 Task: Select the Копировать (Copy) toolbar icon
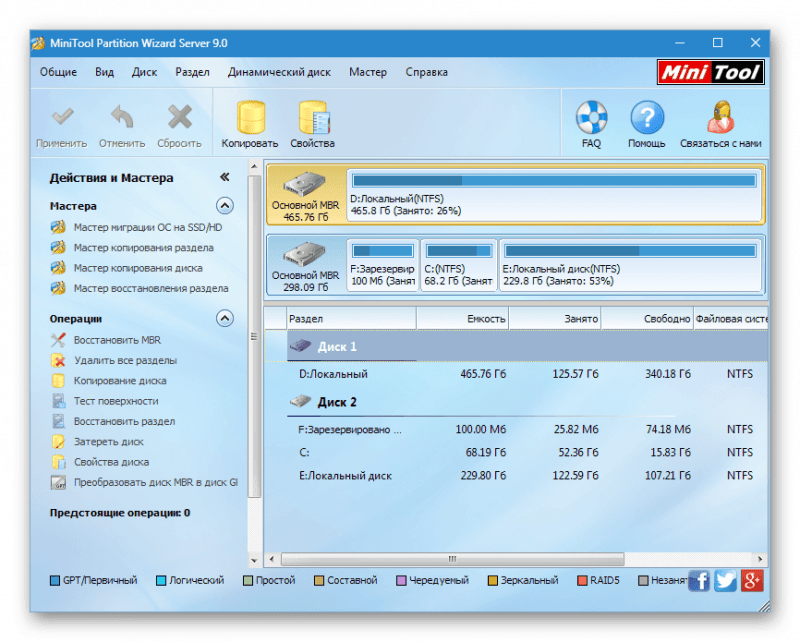click(249, 118)
